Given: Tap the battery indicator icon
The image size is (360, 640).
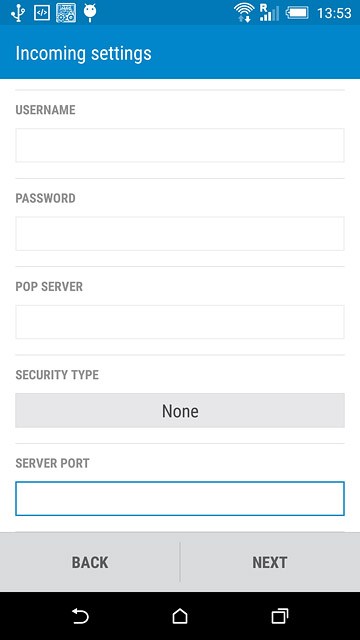Looking at the screenshot, I should tap(297, 13).
